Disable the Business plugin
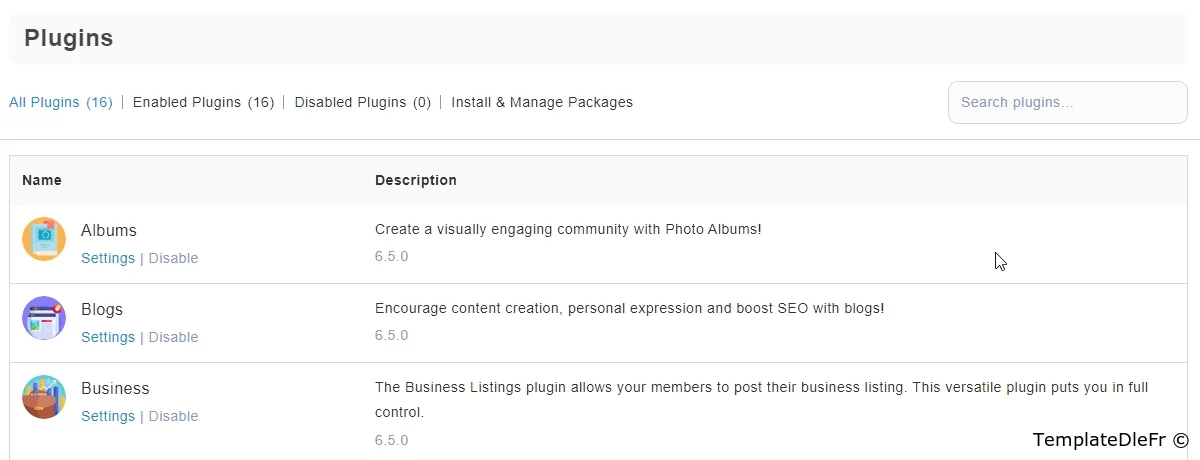The height and width of the screenshot is (460, 1200). coord(173,416)
